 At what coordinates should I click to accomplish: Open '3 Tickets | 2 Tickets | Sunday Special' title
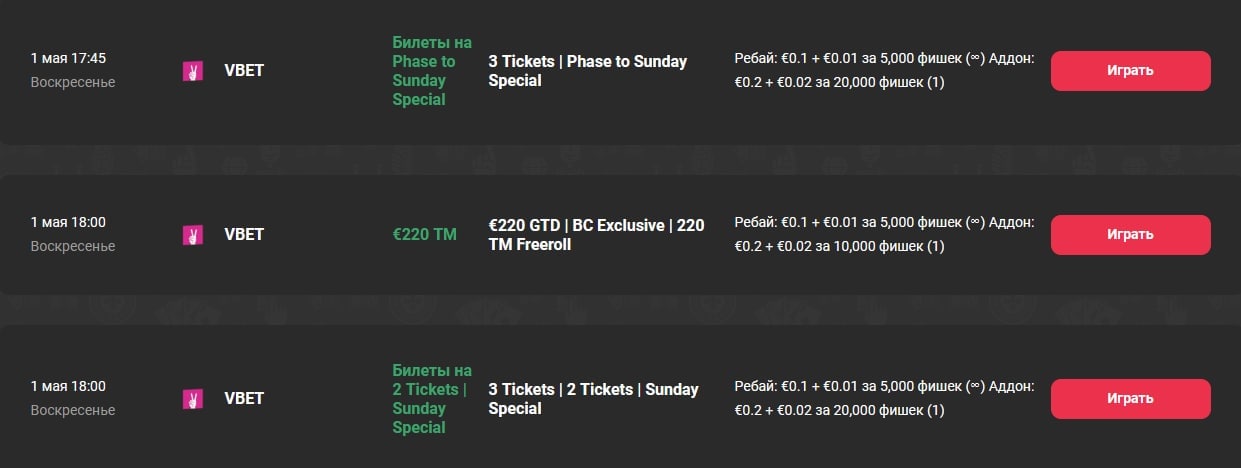pos(593,399)
